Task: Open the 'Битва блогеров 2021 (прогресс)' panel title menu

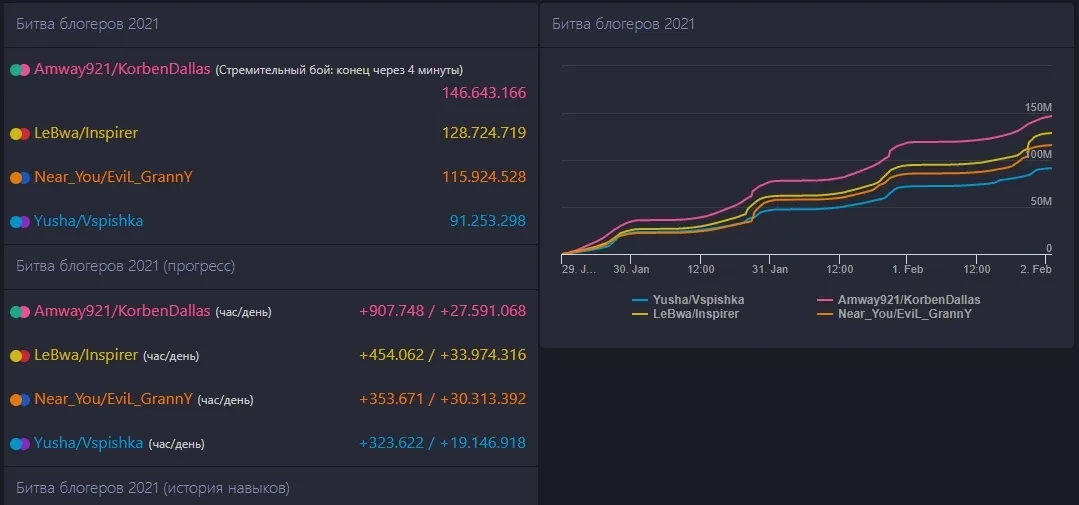Action: 126,266
